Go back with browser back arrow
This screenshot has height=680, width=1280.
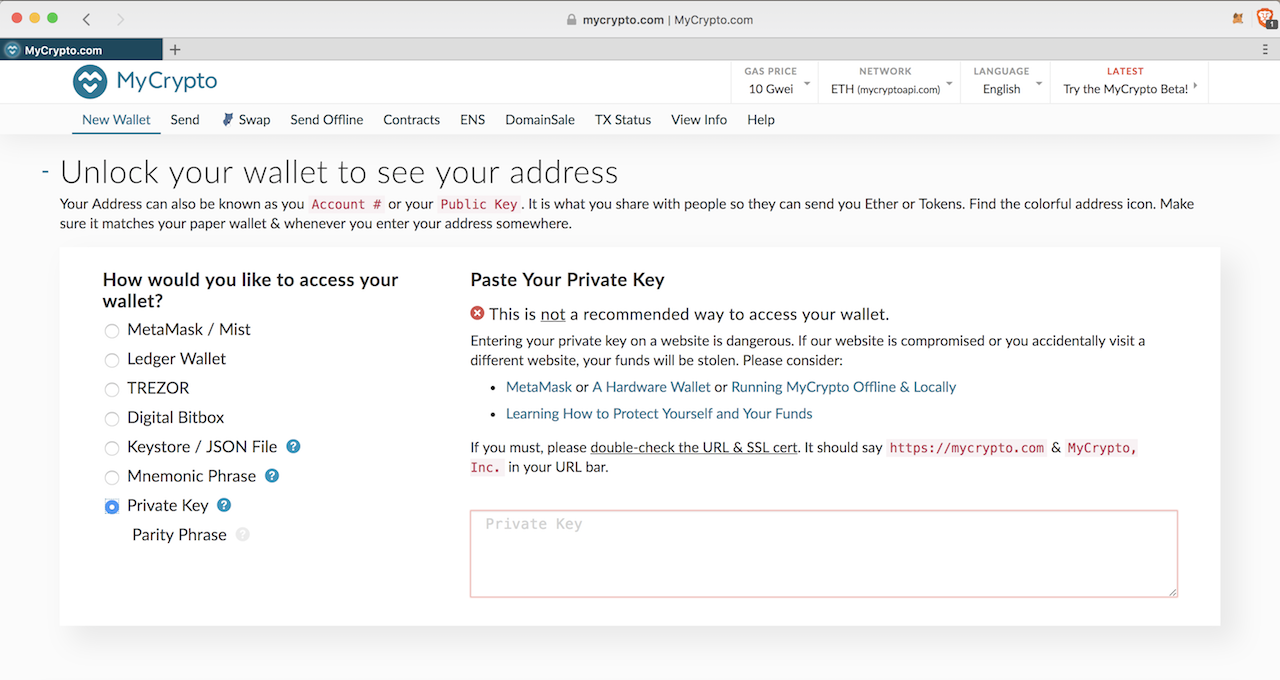(x=87, y=19)
